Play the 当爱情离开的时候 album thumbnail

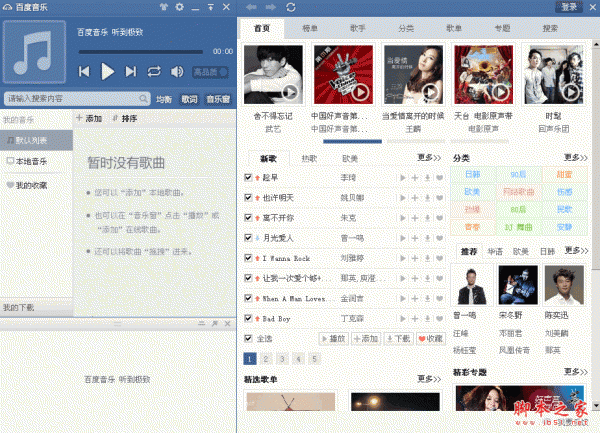point(413,75)
